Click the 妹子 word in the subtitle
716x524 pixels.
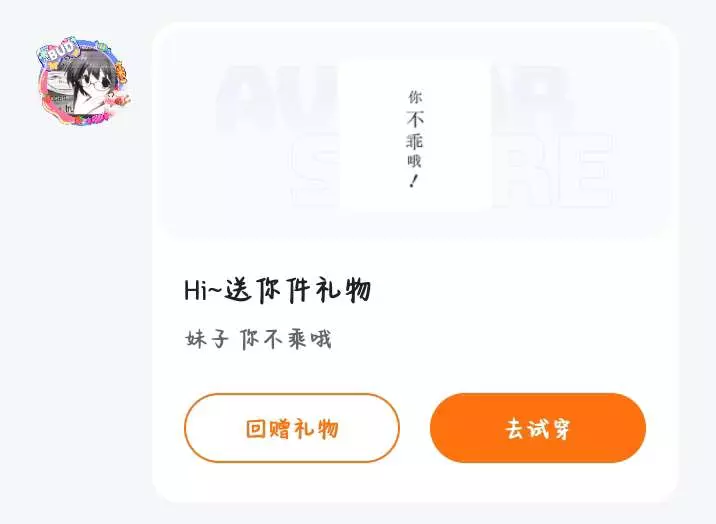coord(206,339)
